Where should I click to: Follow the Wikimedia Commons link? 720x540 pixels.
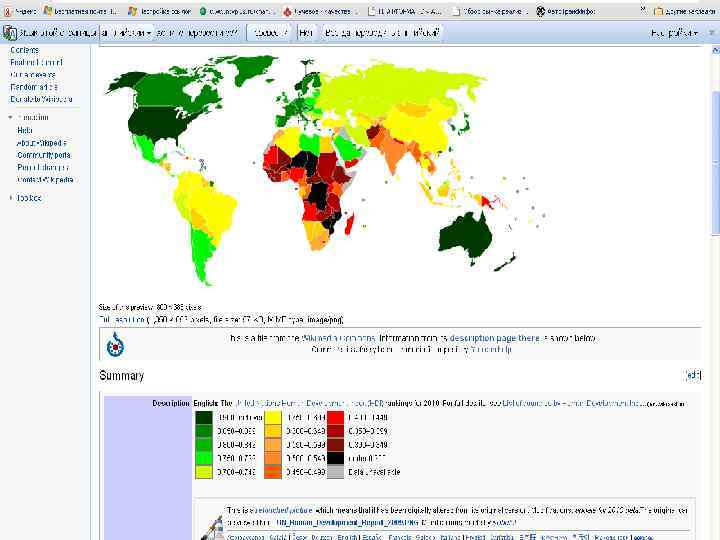tap(338, 338)
